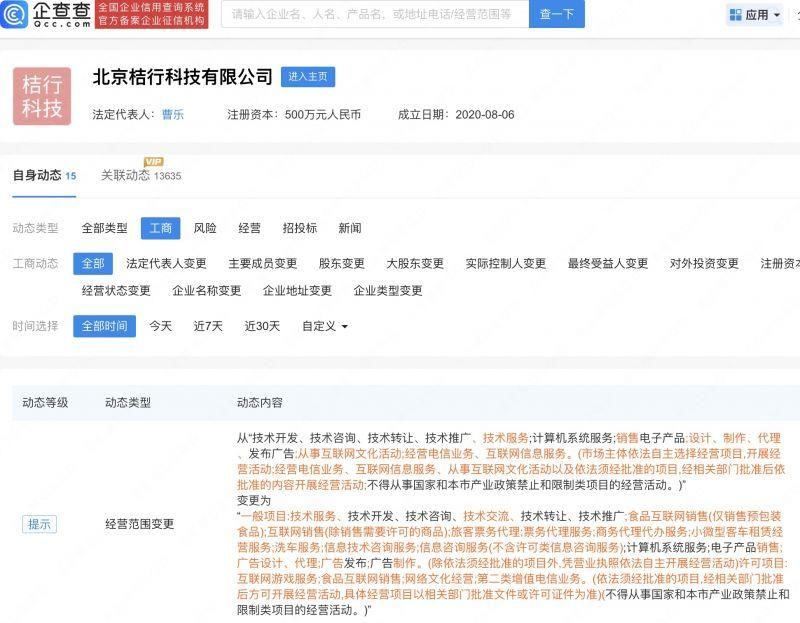This screenshot has height=623, width=800.
Task: Click the 动态内容 column header
Action: tap(260, 403)
